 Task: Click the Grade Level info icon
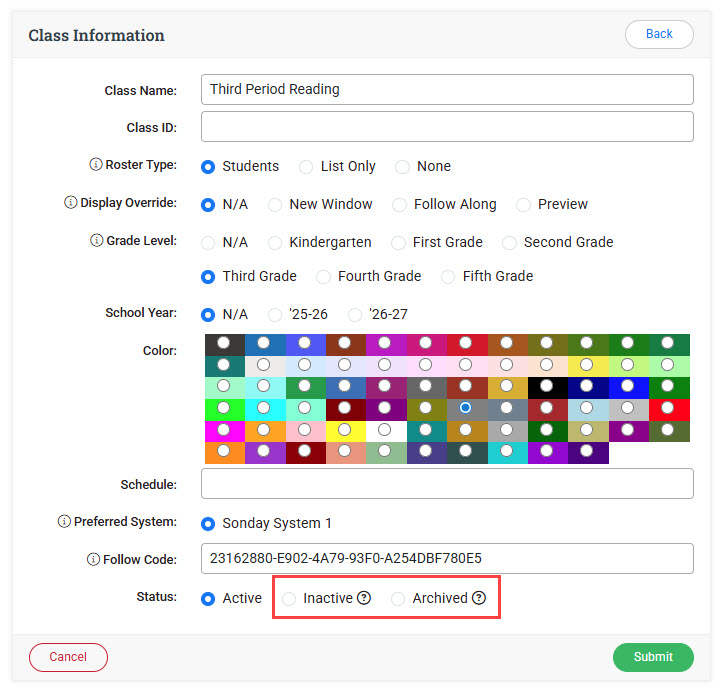pos(96,241)
